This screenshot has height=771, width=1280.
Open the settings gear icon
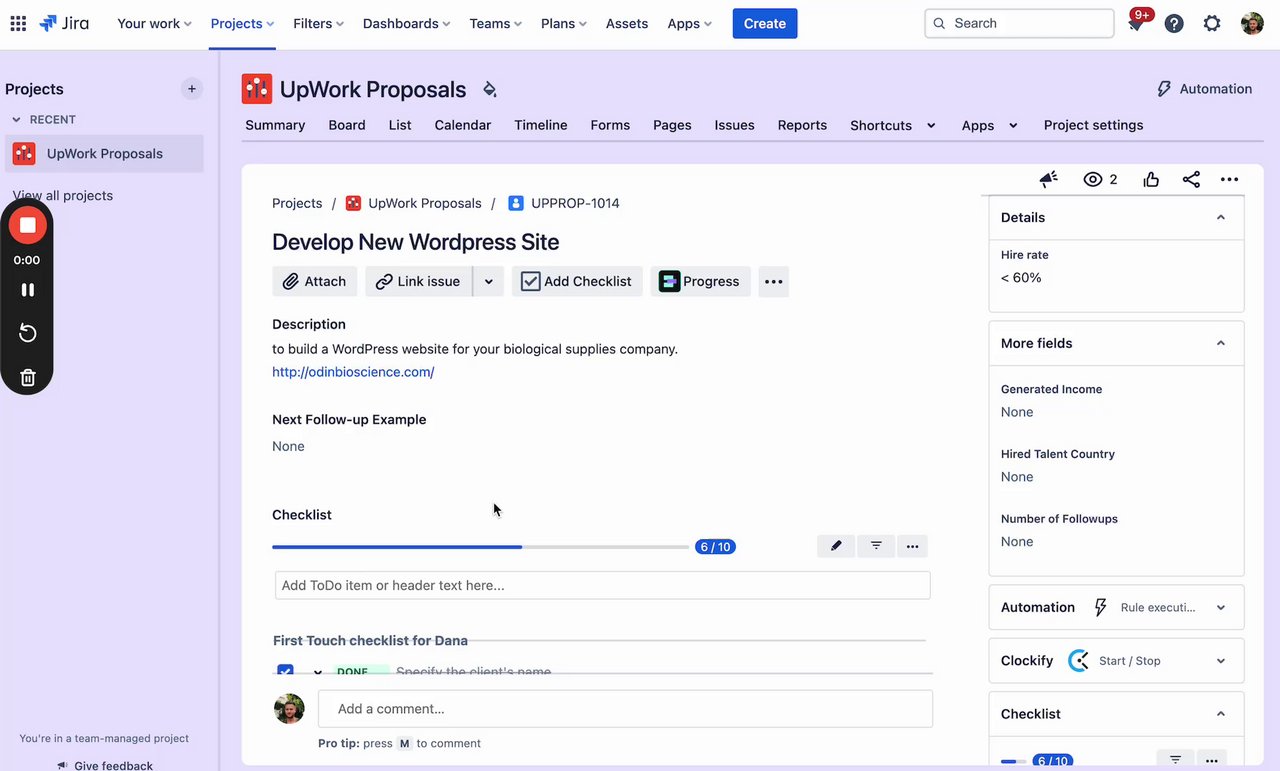pos(1212,23)
